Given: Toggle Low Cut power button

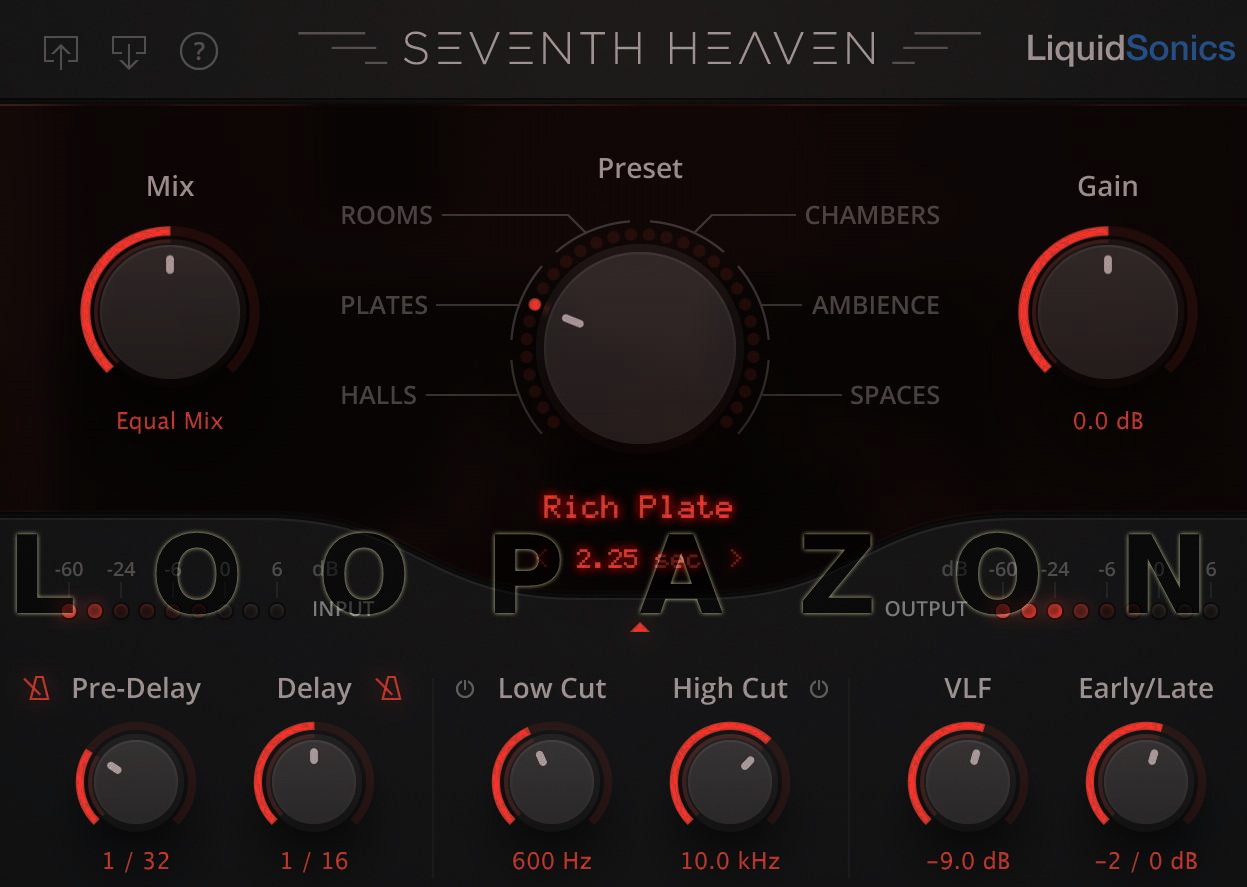Looking at the screenshot, I should tap(465, 689).
